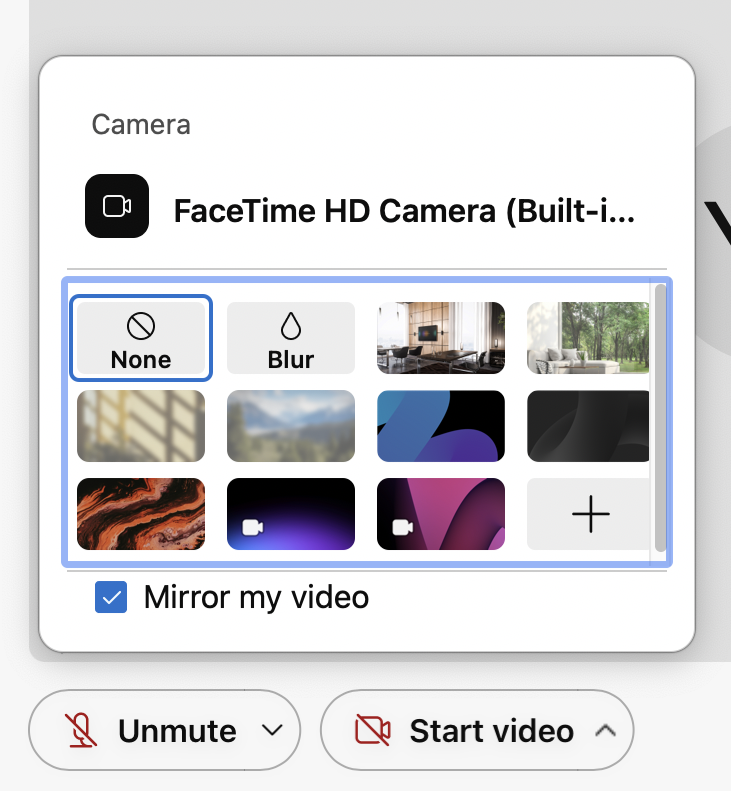Pick the blurred mountain landscape background
The height and width of the screenshot is (791, 731).
coord(291,426)
